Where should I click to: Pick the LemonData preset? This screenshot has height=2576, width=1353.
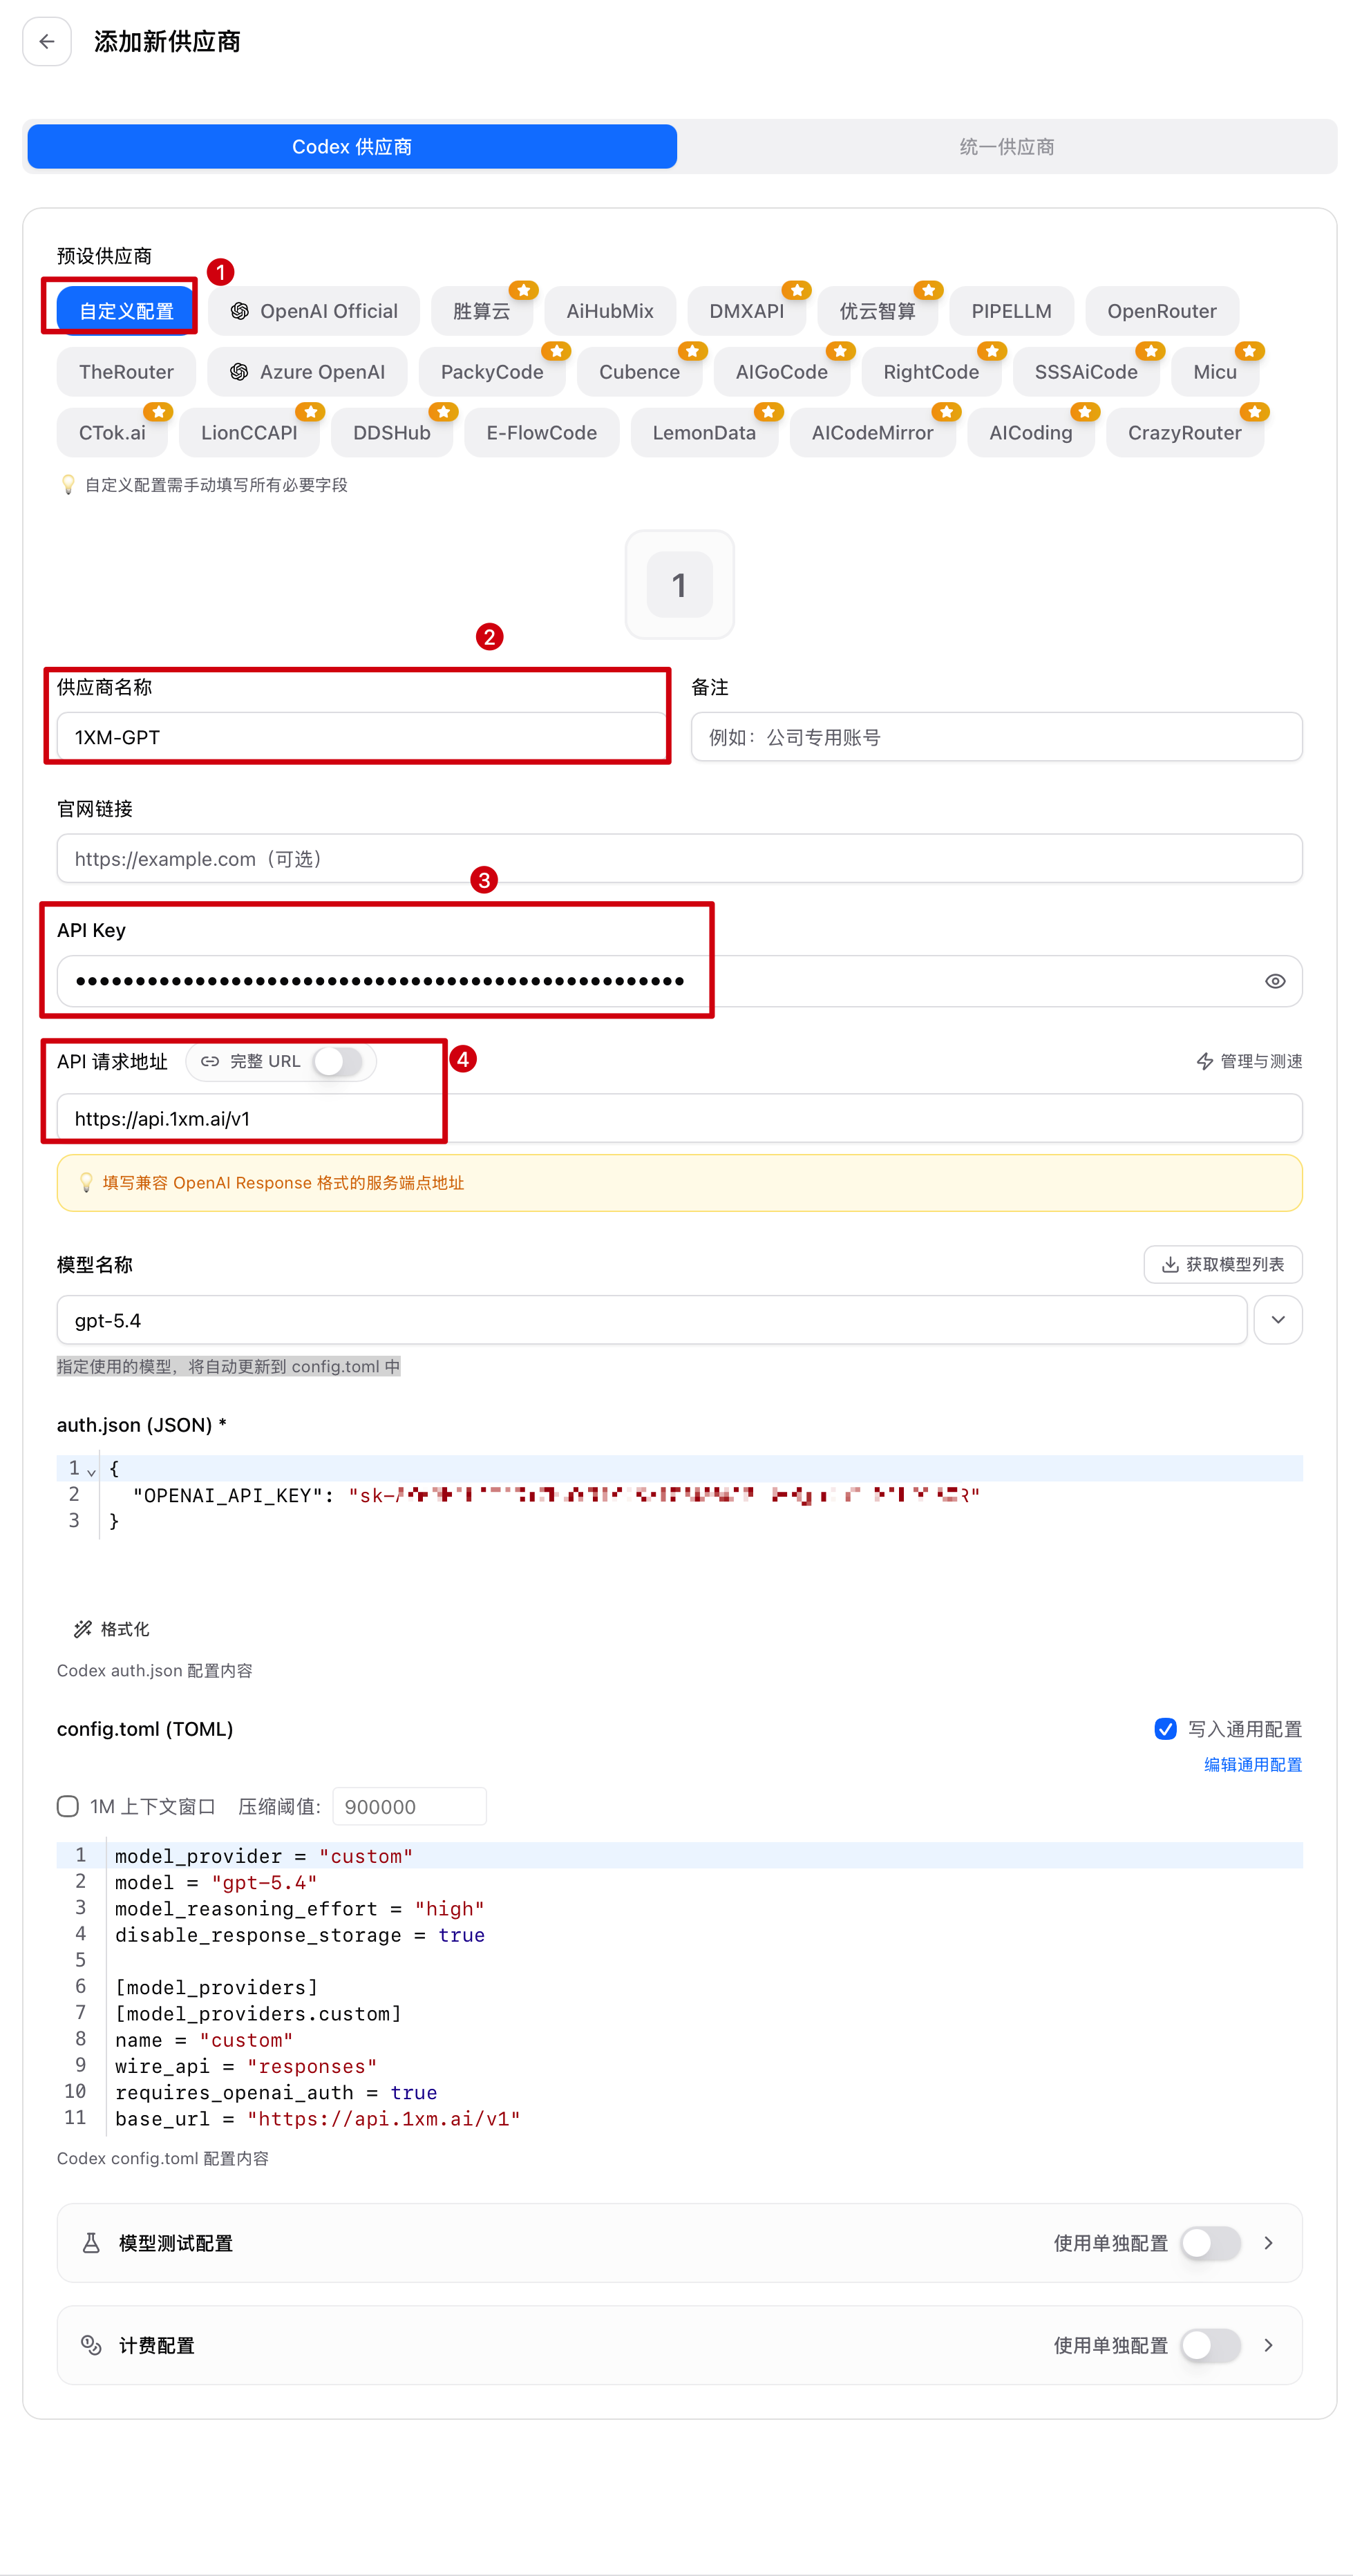pos(703,433)
